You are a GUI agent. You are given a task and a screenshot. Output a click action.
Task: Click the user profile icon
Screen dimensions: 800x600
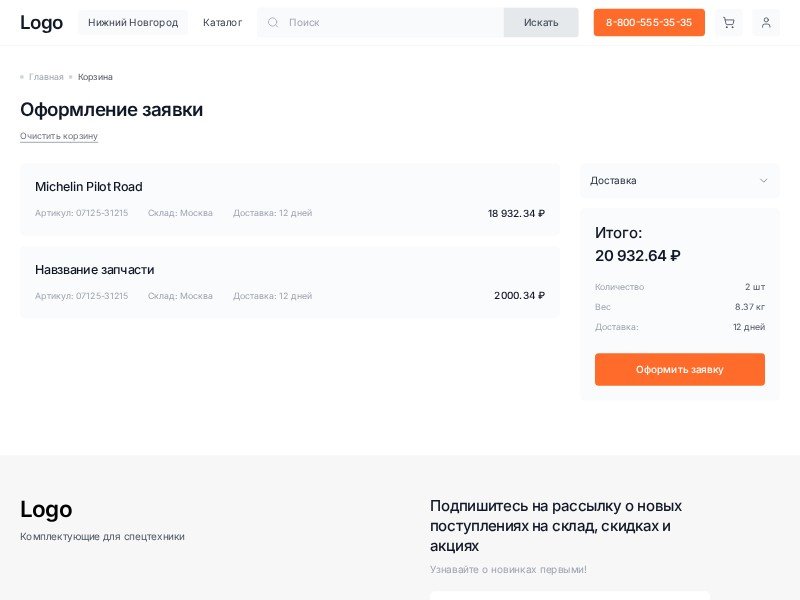click(x=766, y=23)
